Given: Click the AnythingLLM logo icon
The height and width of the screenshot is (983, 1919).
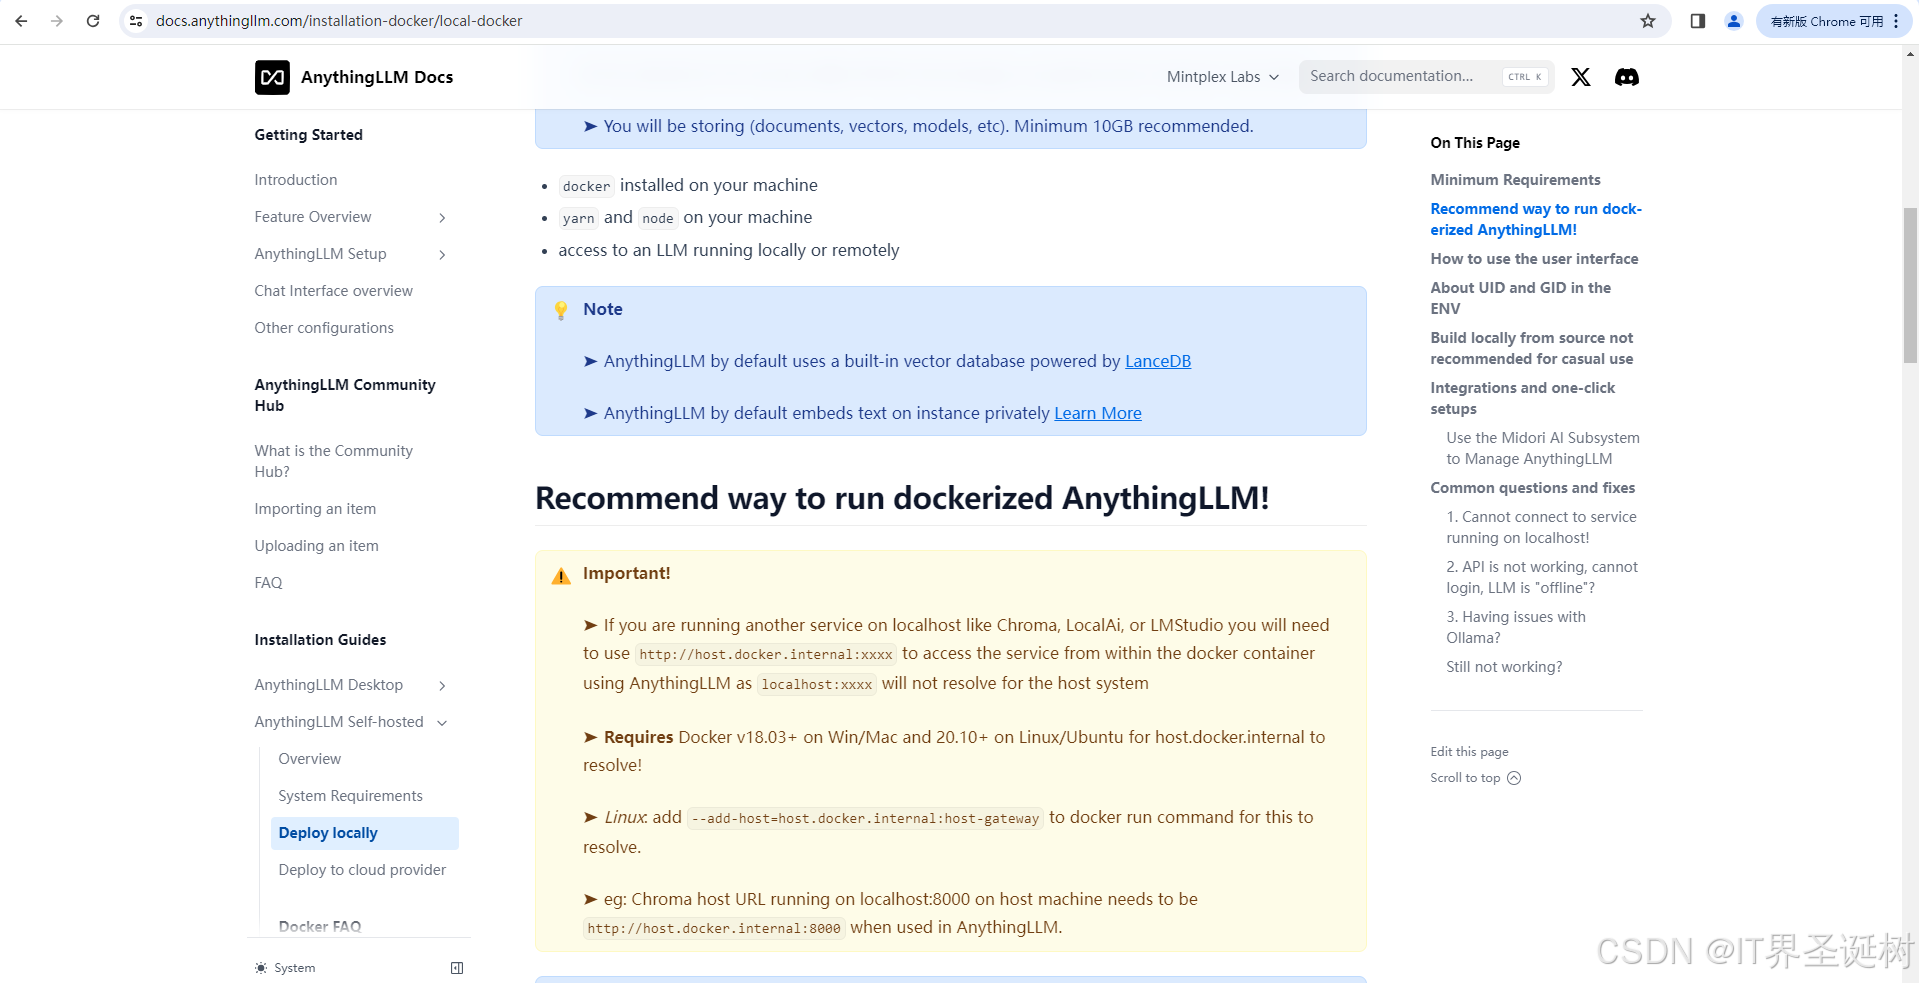Looking at the screenshot, I should (x=272, y=77).
